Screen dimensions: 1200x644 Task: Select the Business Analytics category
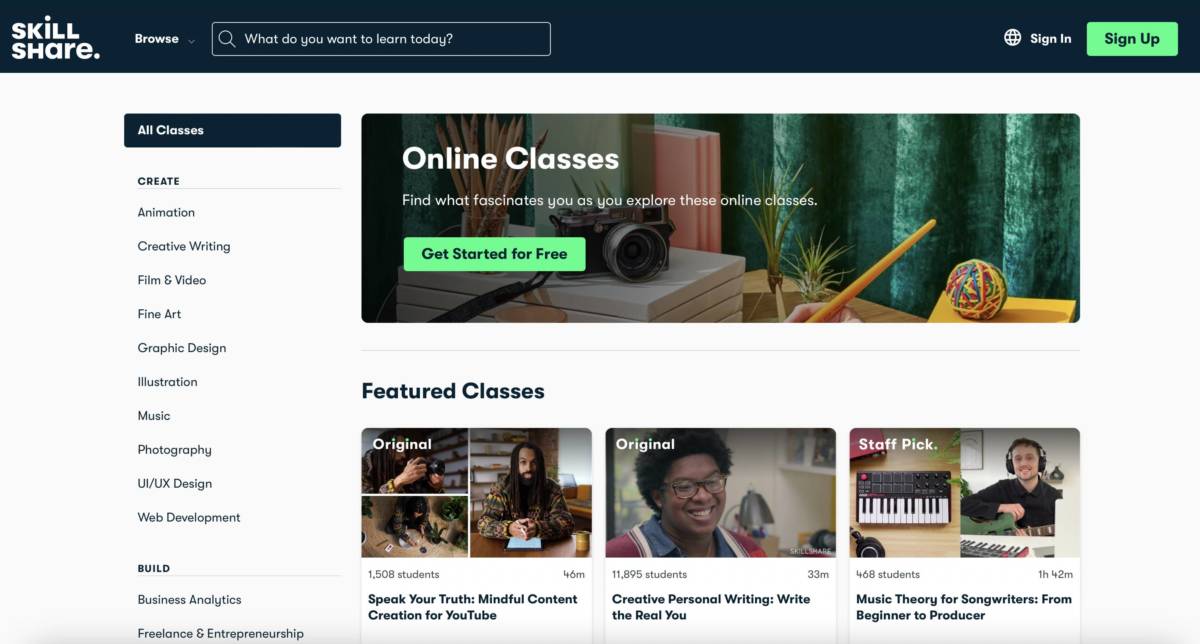(190, 600)
